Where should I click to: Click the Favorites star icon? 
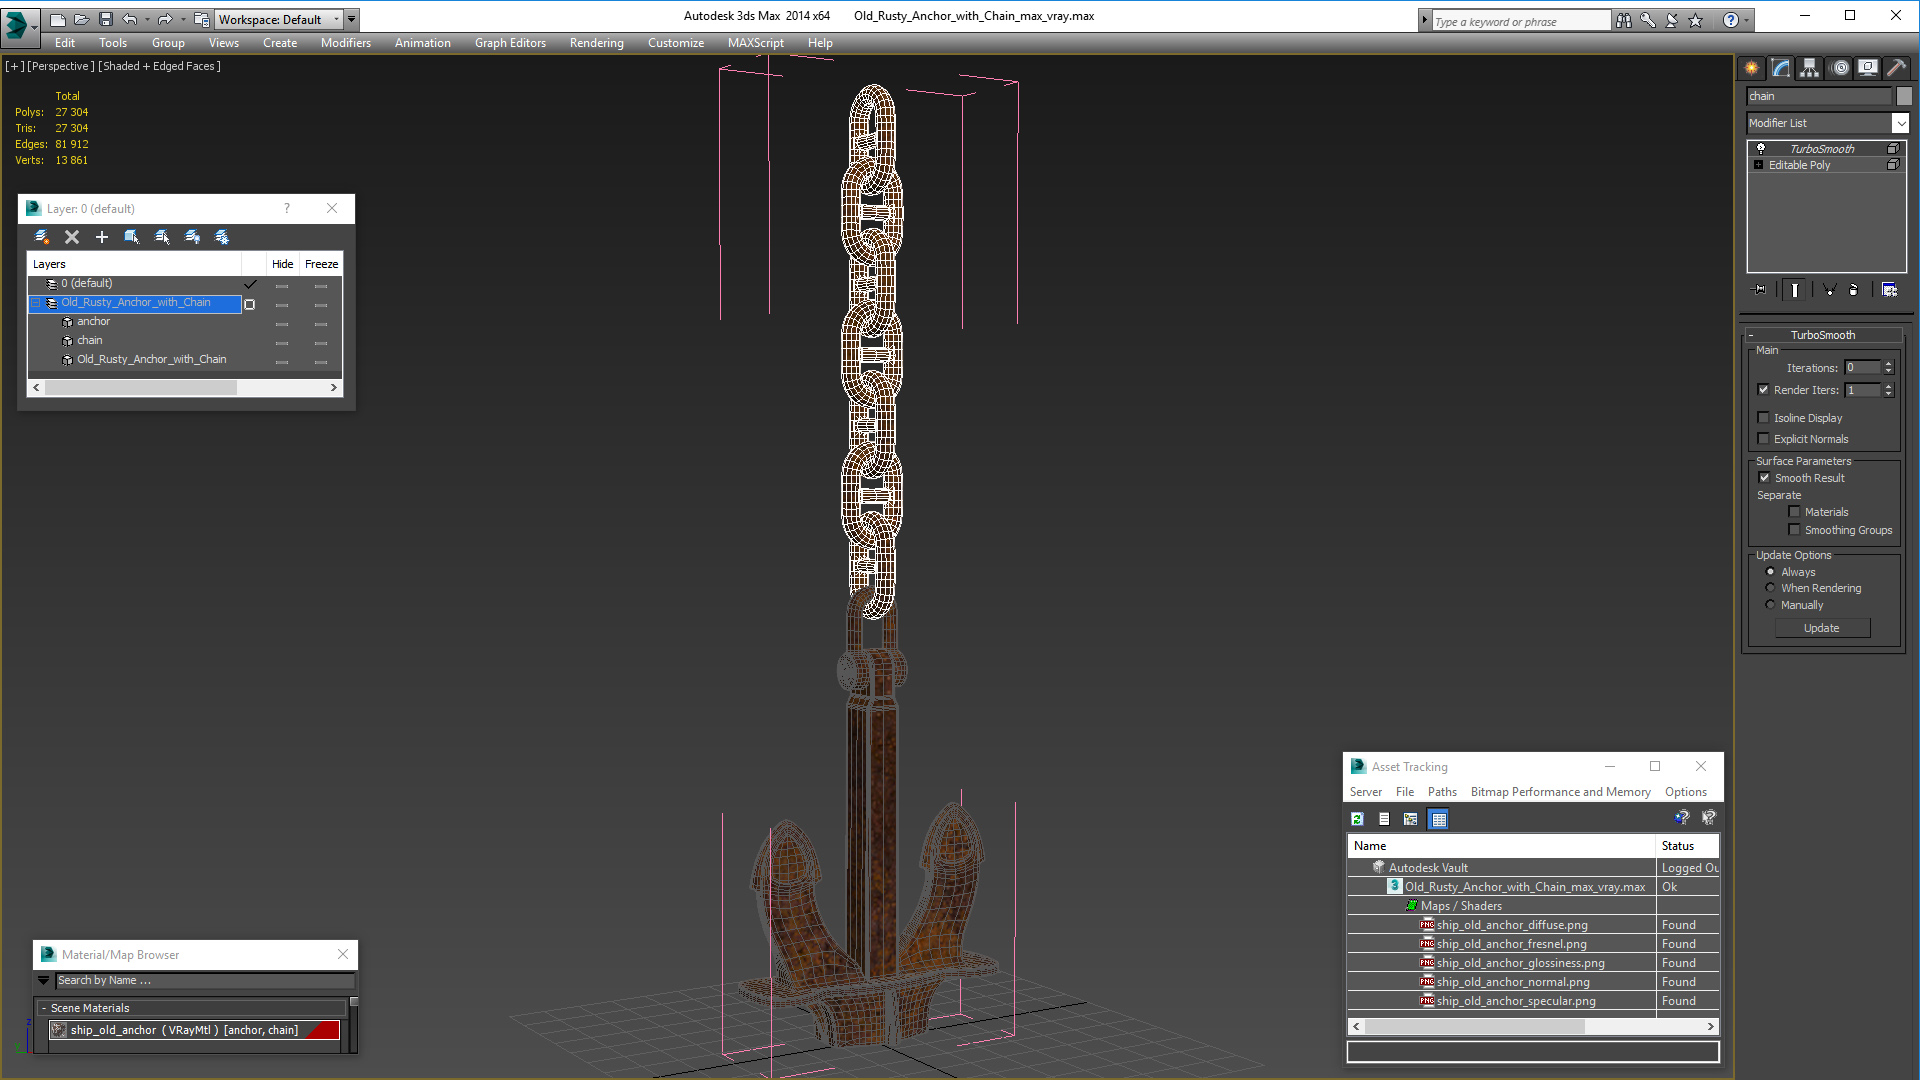[1695, 20]
